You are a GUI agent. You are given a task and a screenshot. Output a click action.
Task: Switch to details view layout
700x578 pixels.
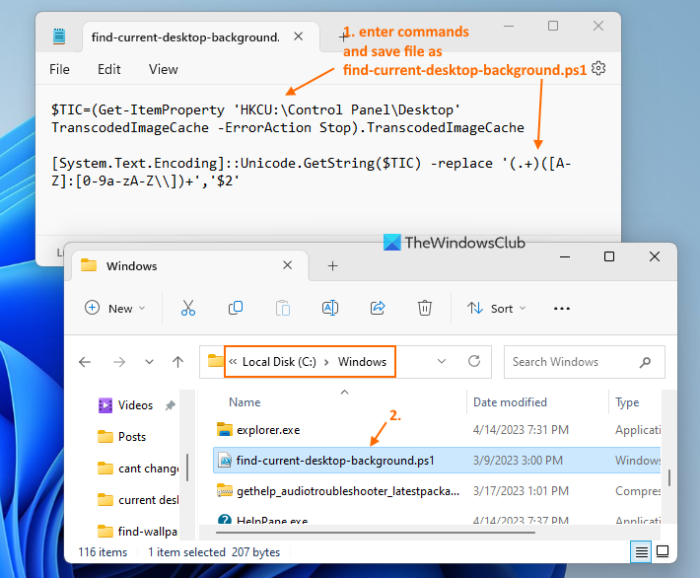pyautogui.click(x=641, y=552)
